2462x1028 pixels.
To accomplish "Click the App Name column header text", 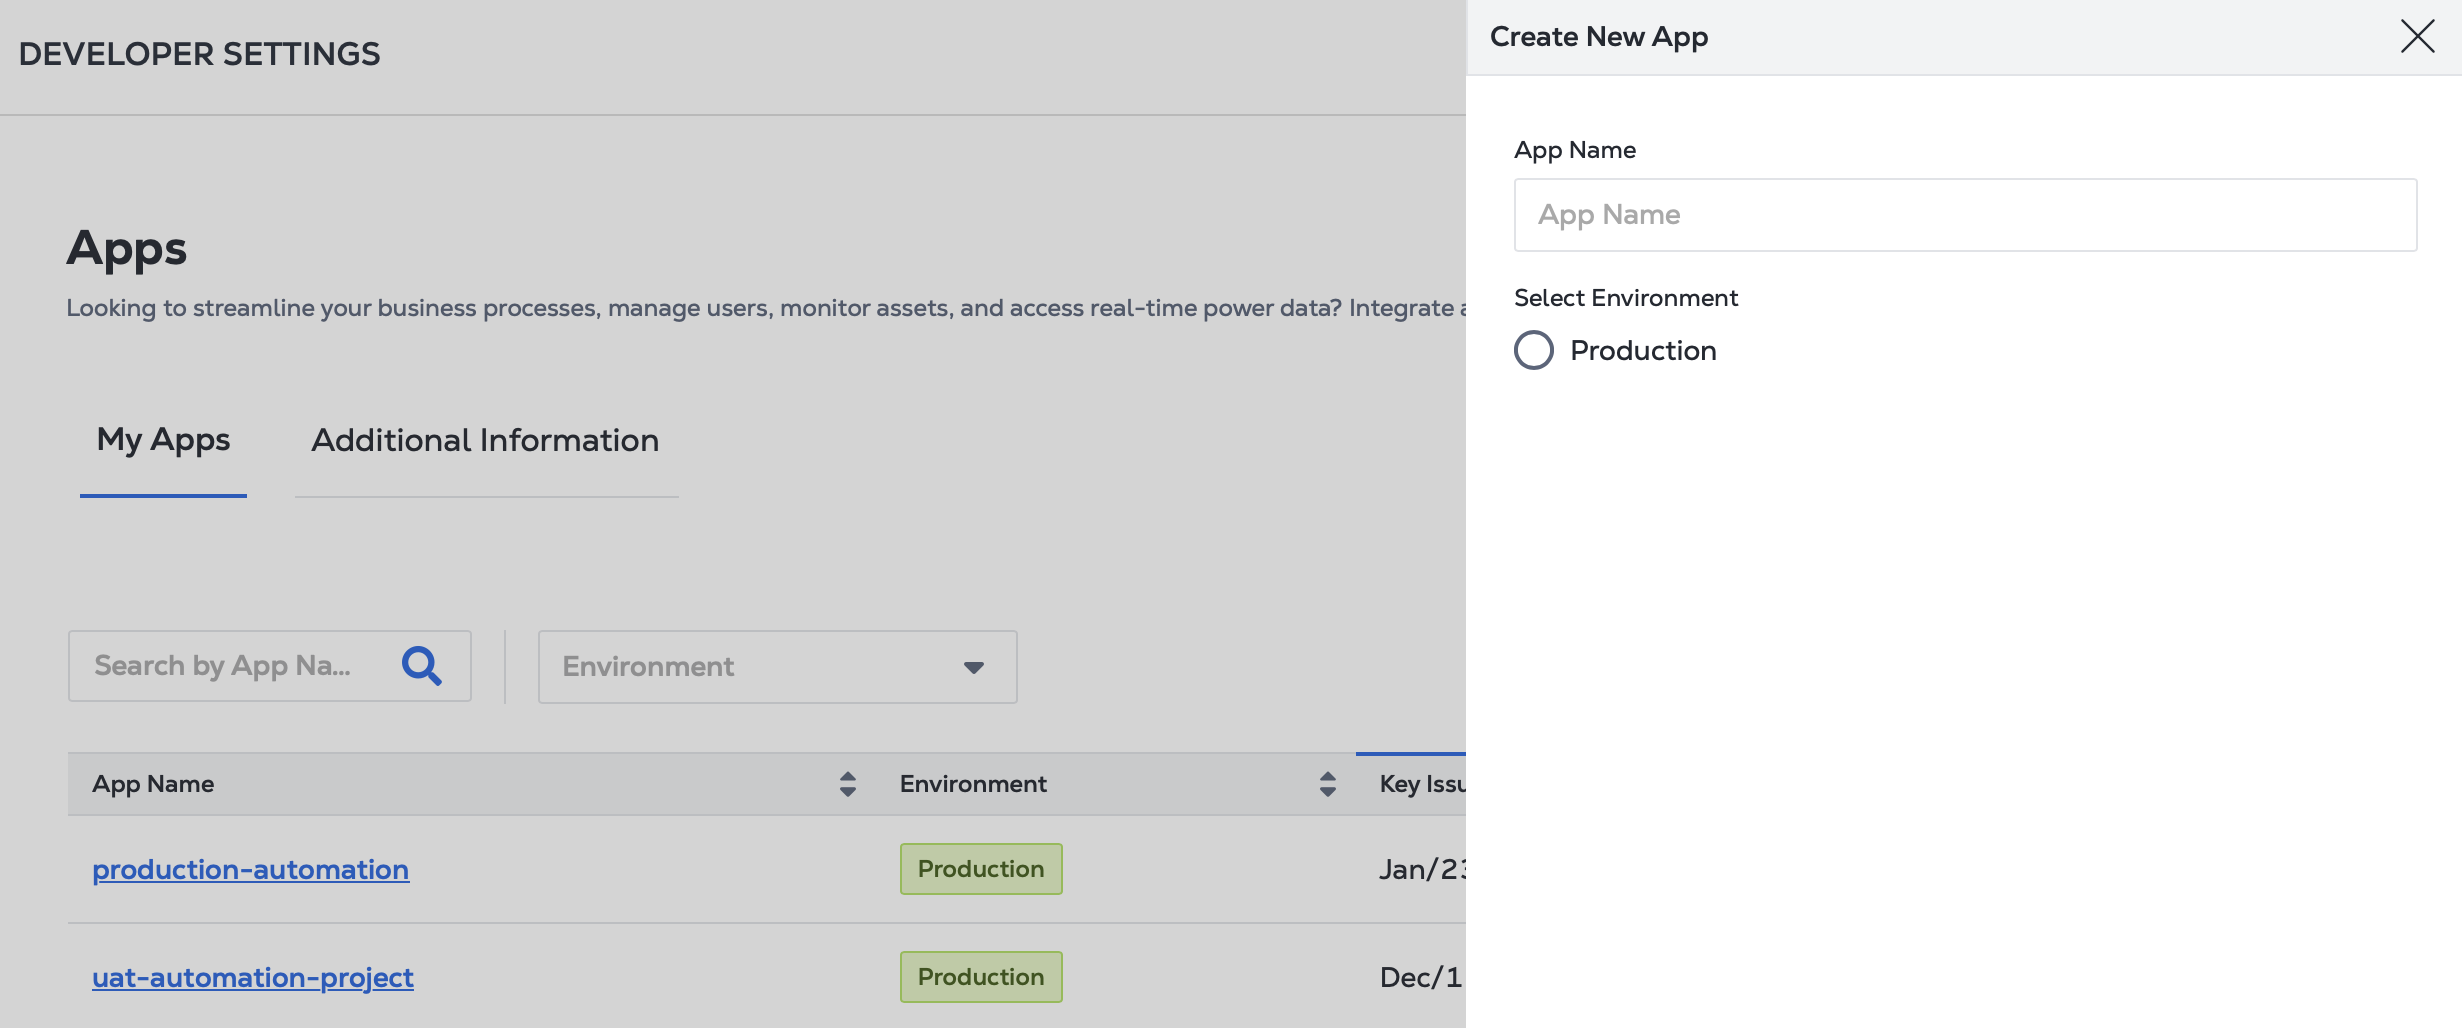I will pyautogui.click(x=153, y=784).
